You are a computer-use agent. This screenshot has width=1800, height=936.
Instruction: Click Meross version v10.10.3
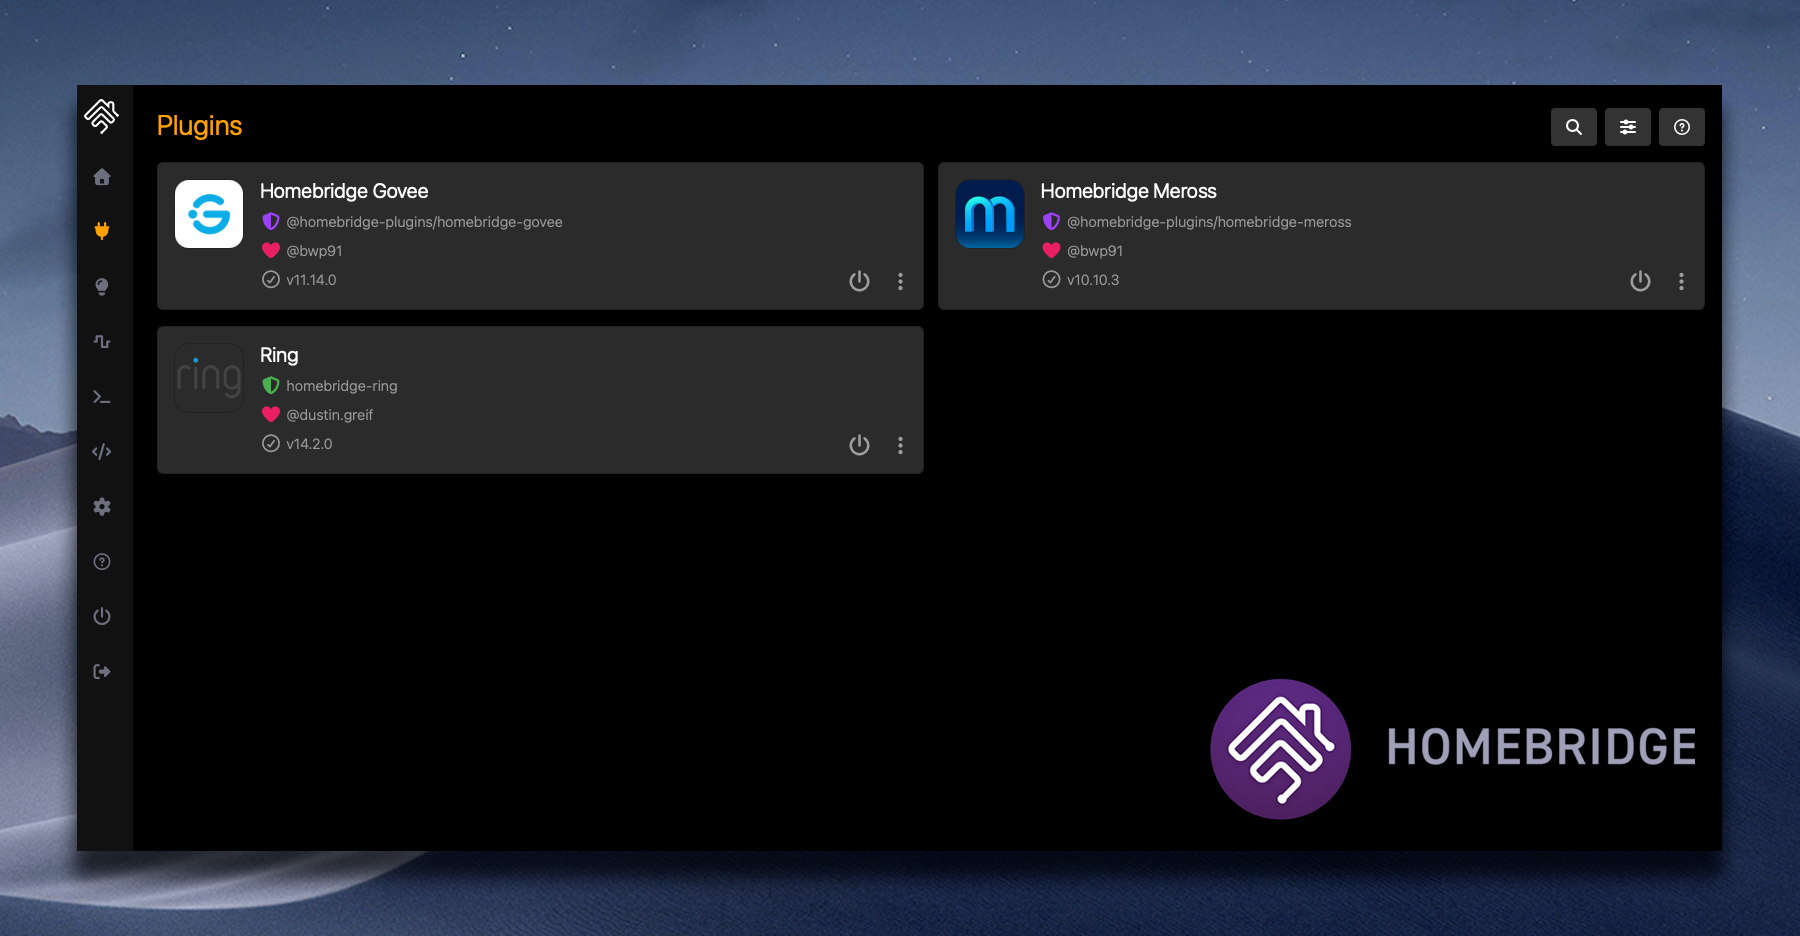pos(1093,280)
